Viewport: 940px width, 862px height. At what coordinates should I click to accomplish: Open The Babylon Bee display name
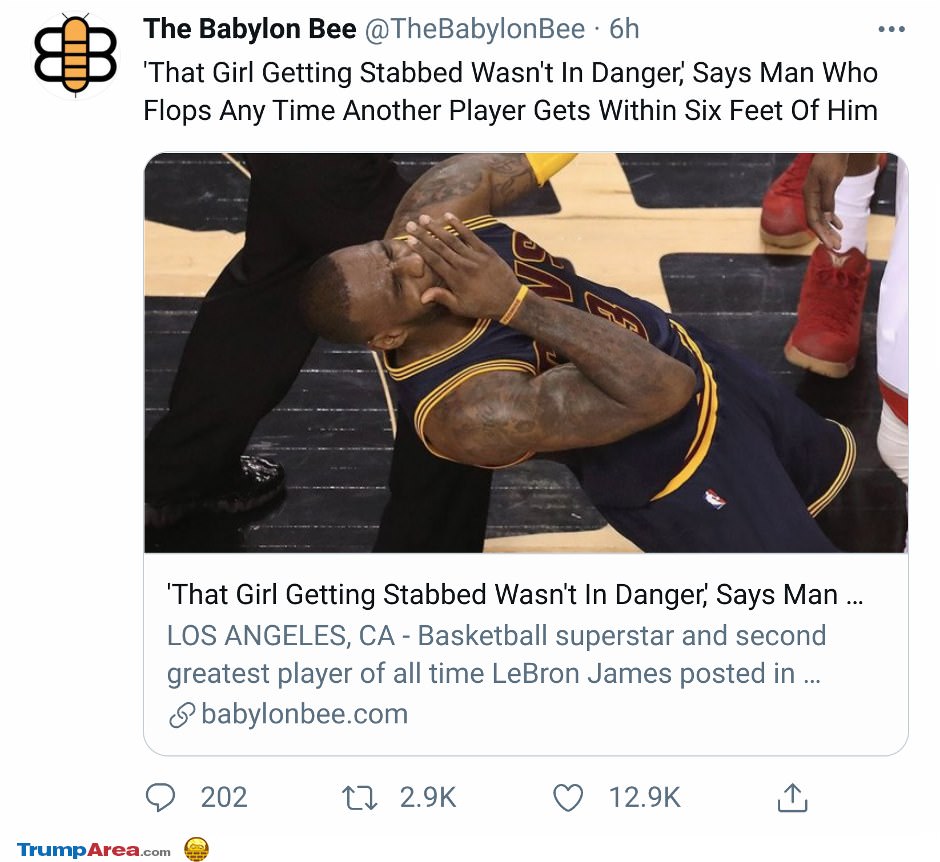pyautogui.click(x=249, y=29)
